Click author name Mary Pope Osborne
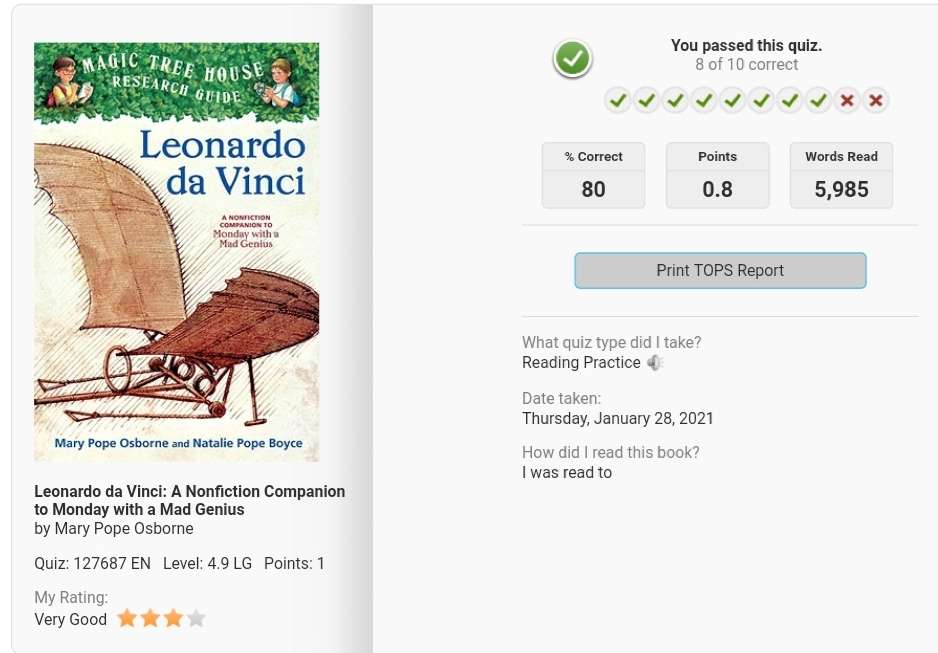The image size is (938, 653). [x=124, y=529]
